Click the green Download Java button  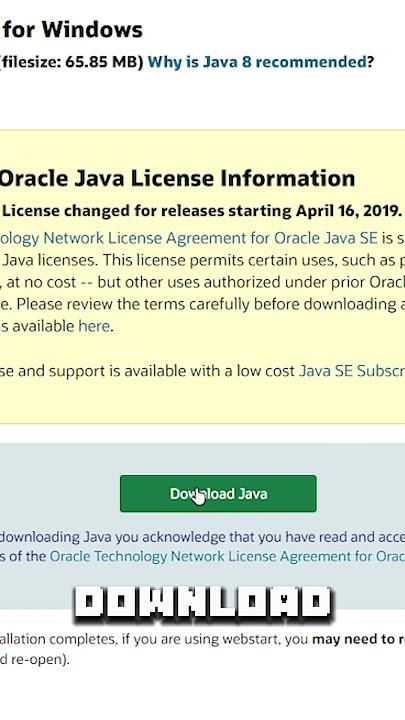click(x=218, y=494)
